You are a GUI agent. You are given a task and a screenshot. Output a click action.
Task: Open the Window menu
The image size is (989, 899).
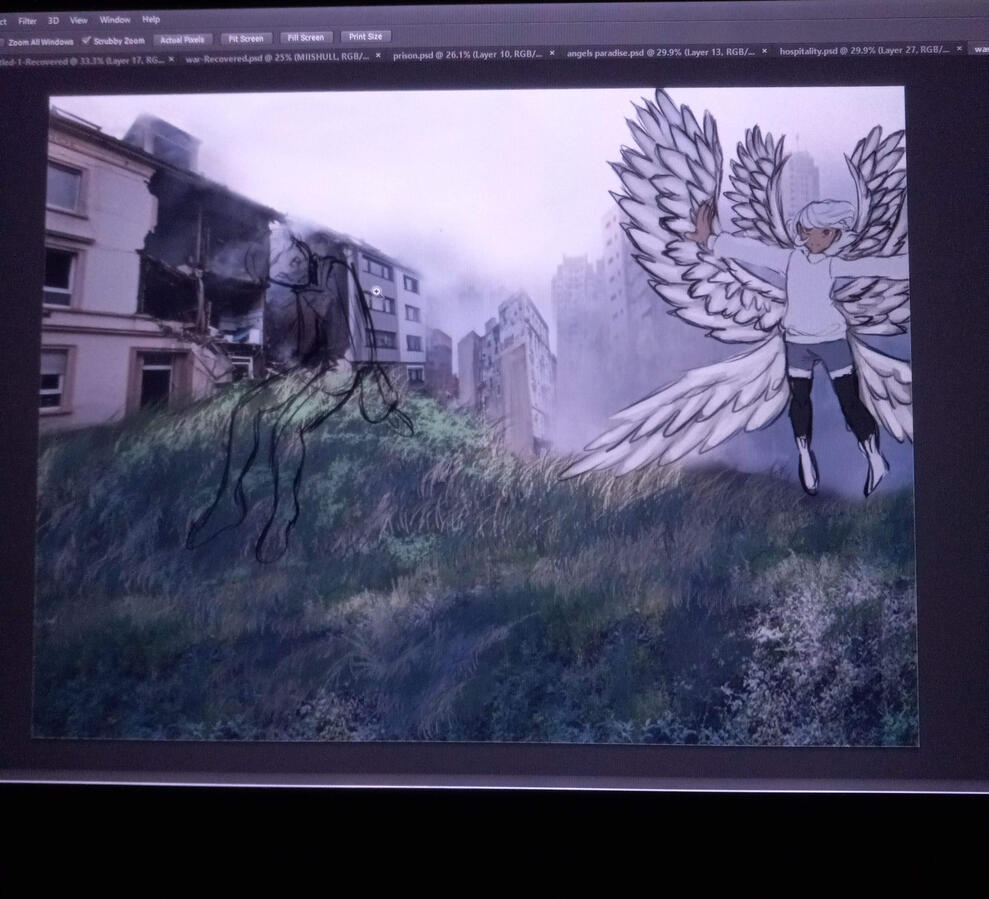coord(115,20)
